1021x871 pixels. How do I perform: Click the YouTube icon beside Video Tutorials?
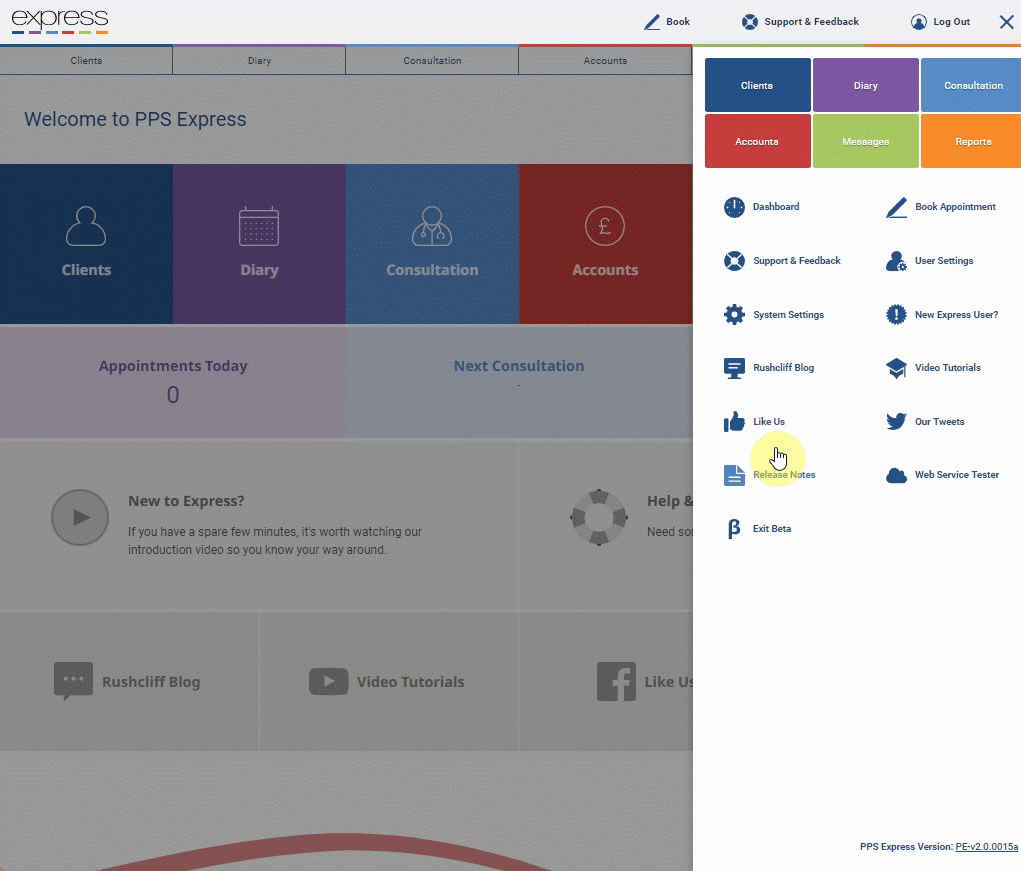[x=329, y=682]
